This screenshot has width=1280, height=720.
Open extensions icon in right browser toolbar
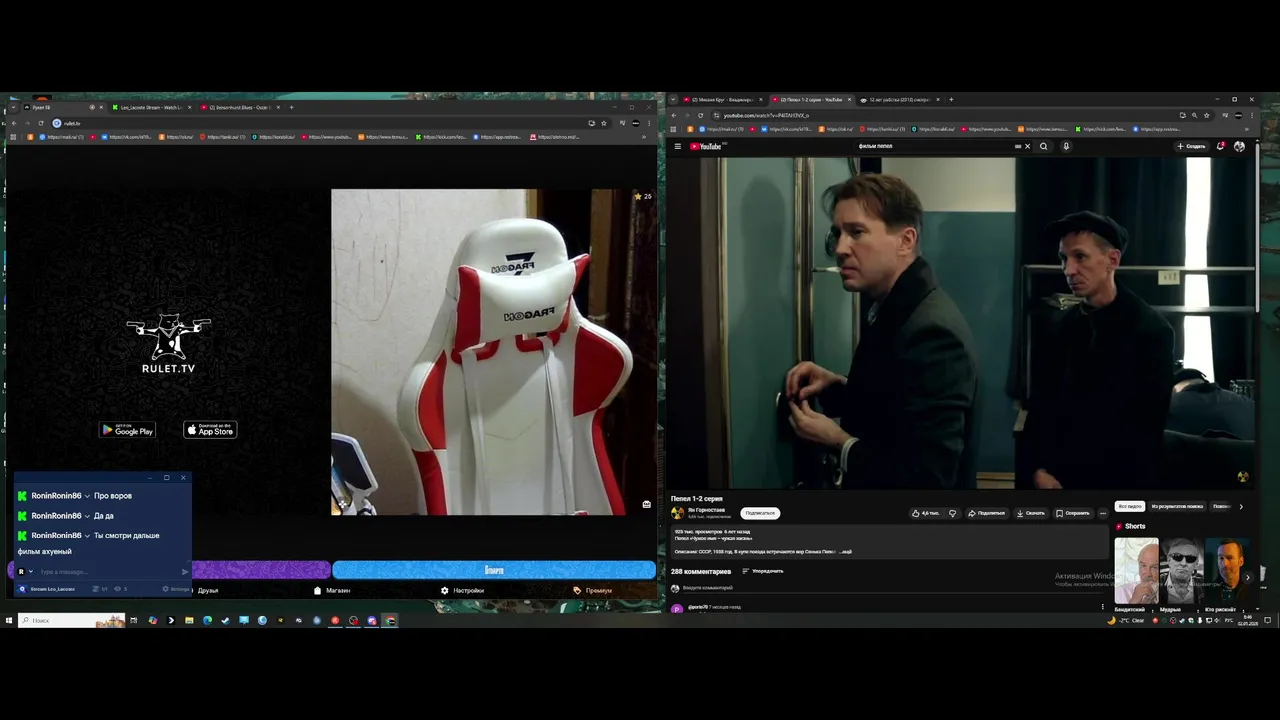[x=1225, y=115]
